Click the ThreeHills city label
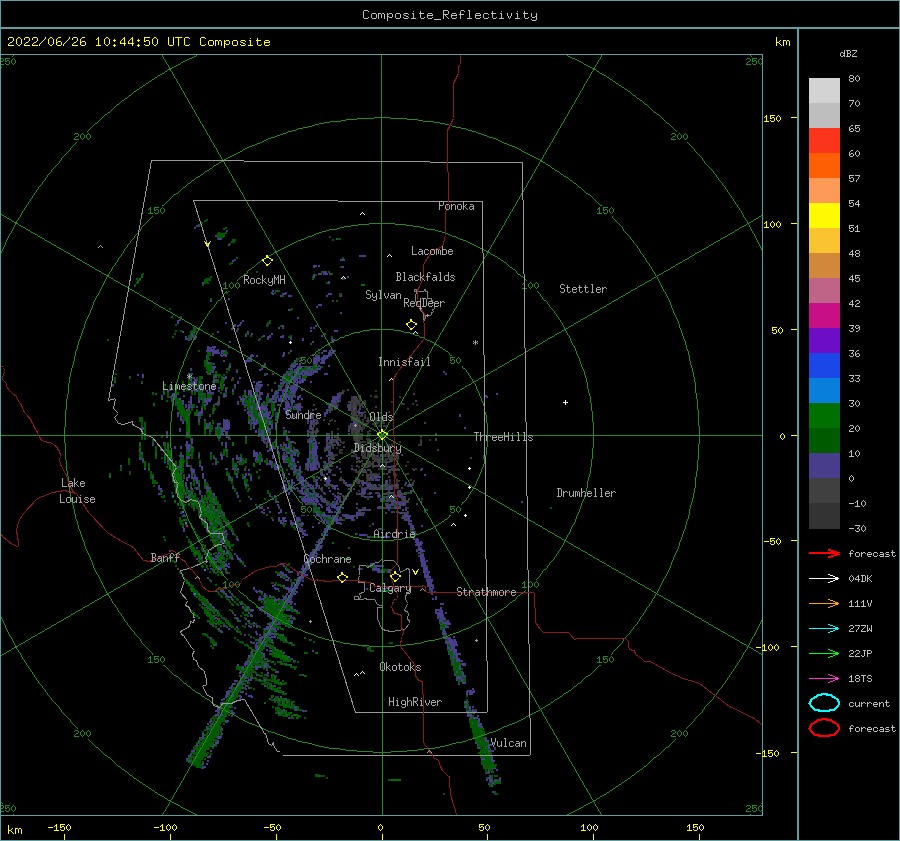This screenshot has width=900, height=841. 503,437
